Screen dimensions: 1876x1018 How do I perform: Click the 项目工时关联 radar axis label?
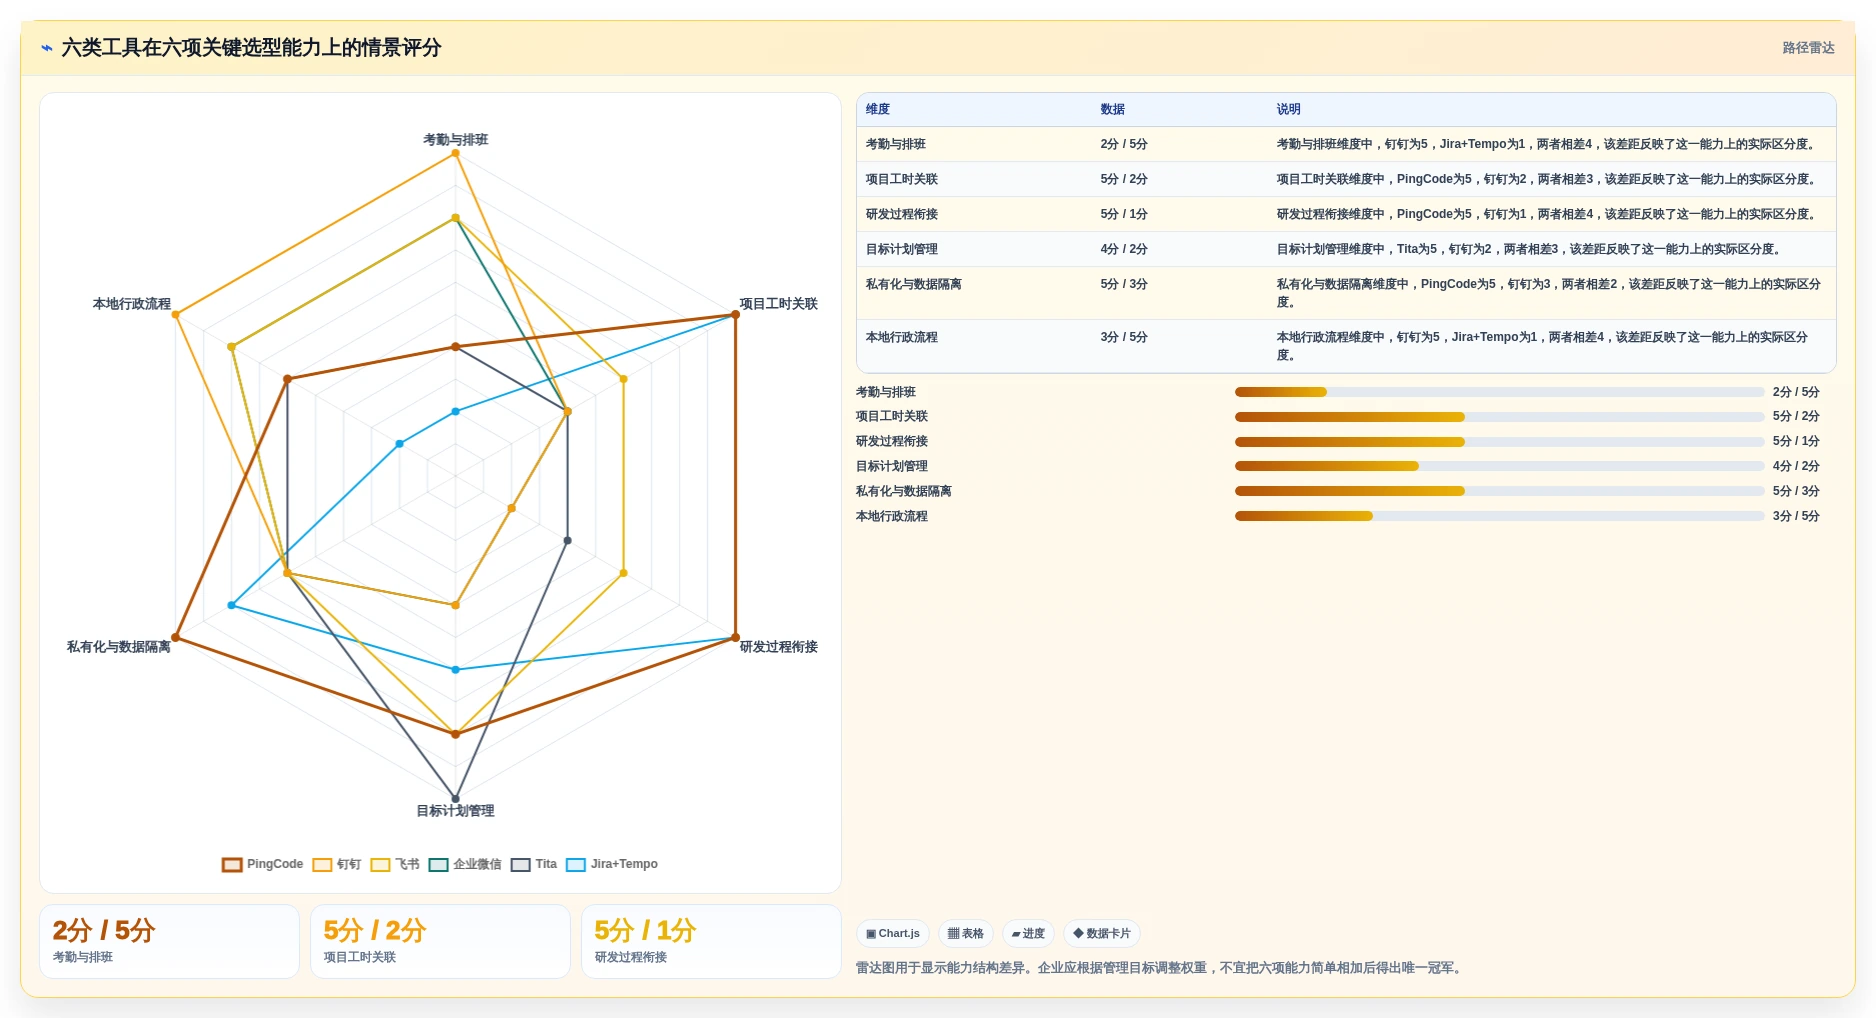coord(778,304)
